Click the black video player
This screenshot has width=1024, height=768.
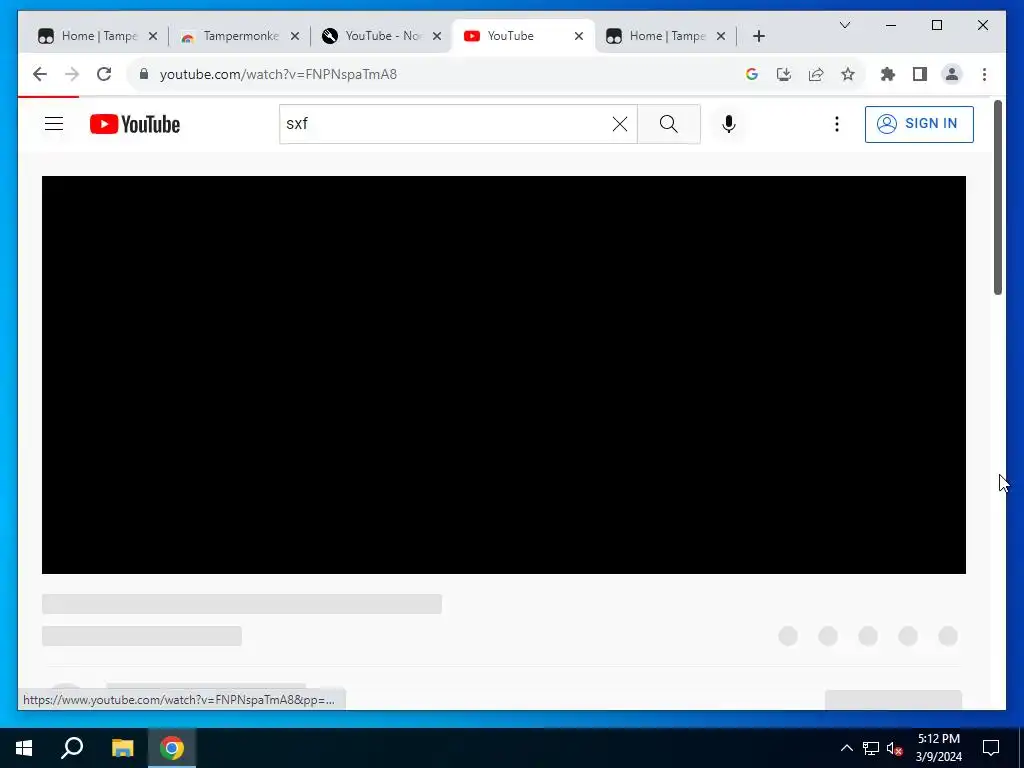(x=504, y=375)
